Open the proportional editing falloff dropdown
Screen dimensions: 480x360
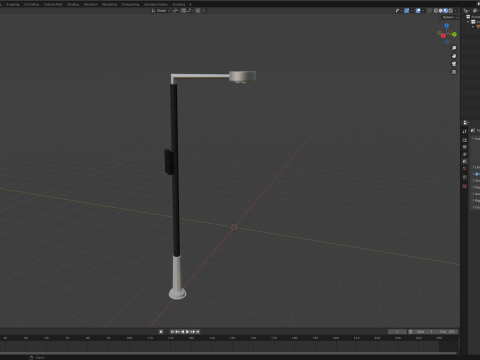204,11
